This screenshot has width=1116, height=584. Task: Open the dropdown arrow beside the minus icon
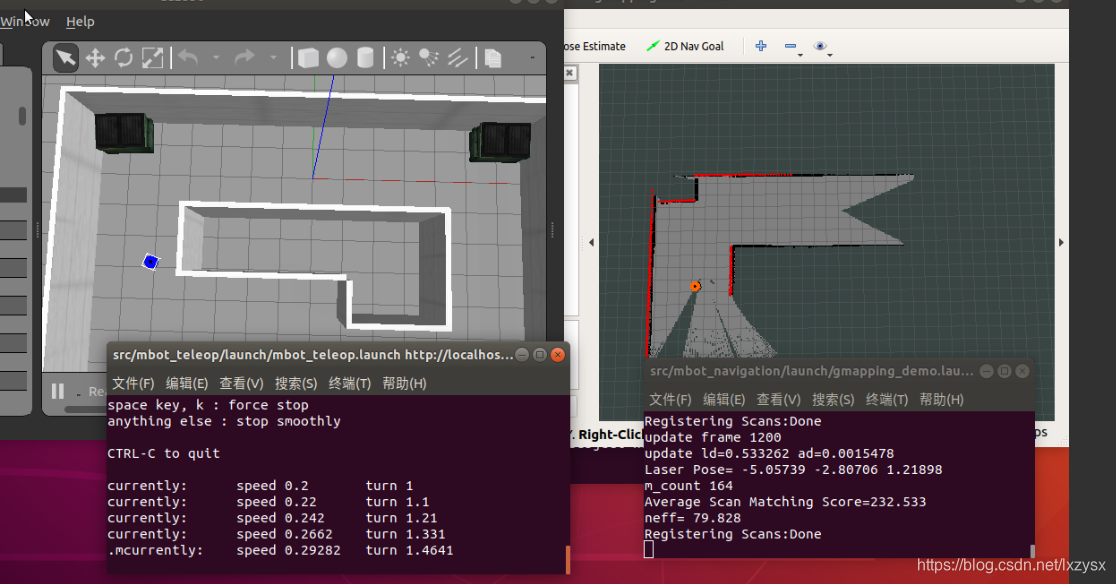801,55
